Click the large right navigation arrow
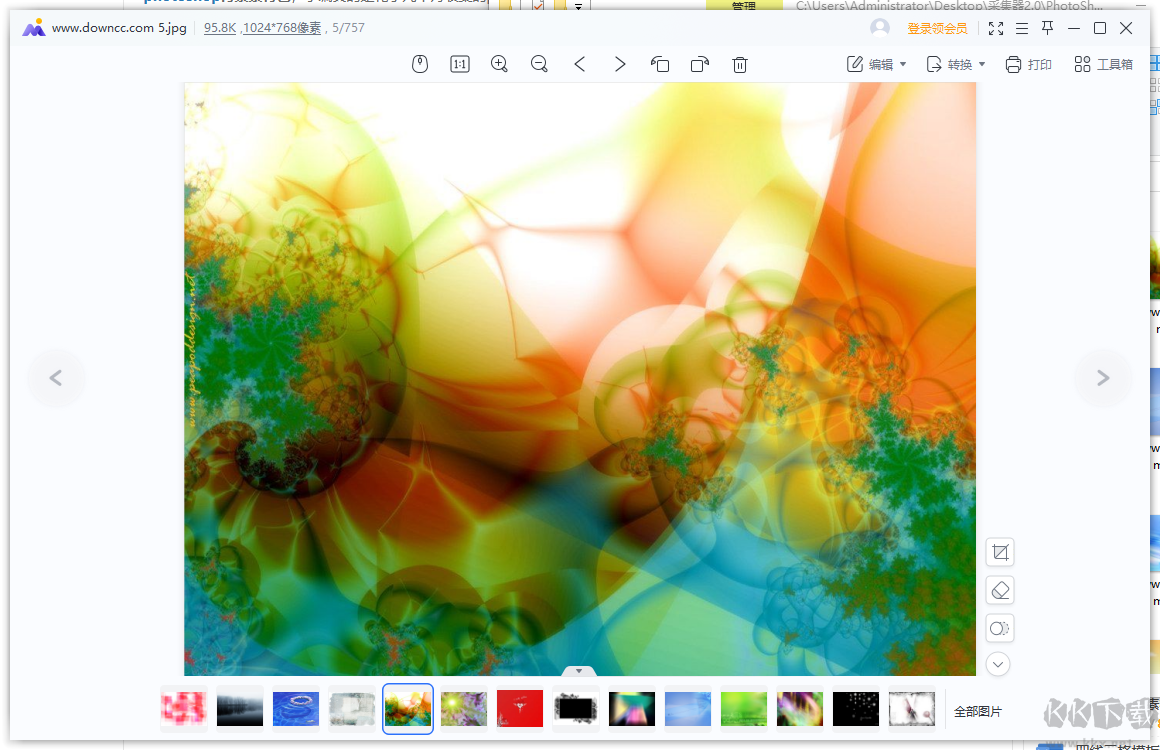1160x750 pixels. [x=1103, y=378]
